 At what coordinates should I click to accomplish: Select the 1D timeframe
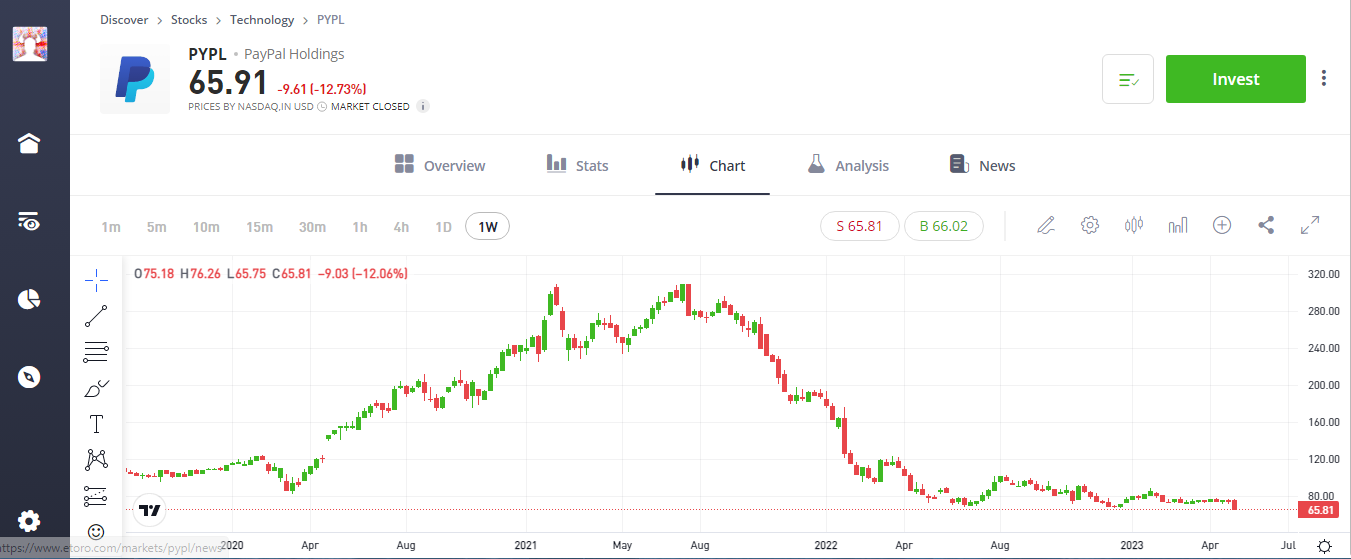click(x=443, y=227)
